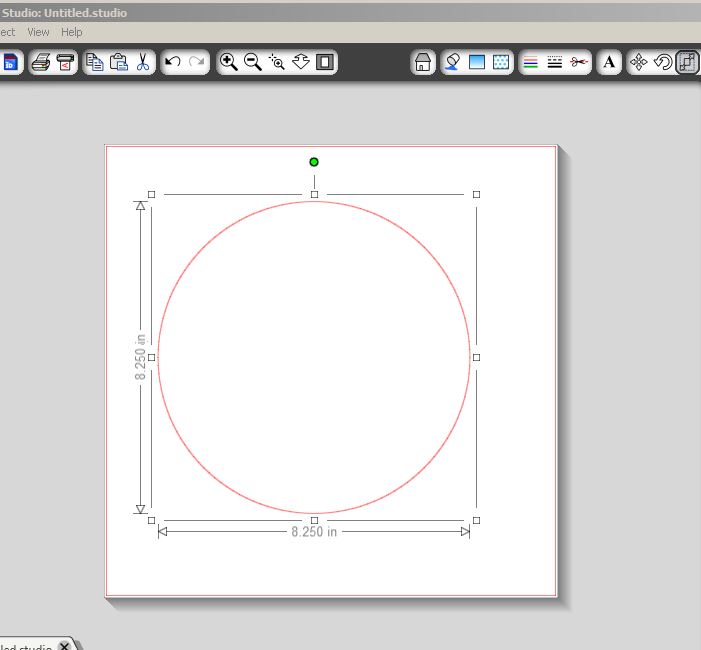Image resolution: width=701 pixels, height=650 pixels.
Task: Click the top-left corner selection handle
Action: tap(152, 194)
